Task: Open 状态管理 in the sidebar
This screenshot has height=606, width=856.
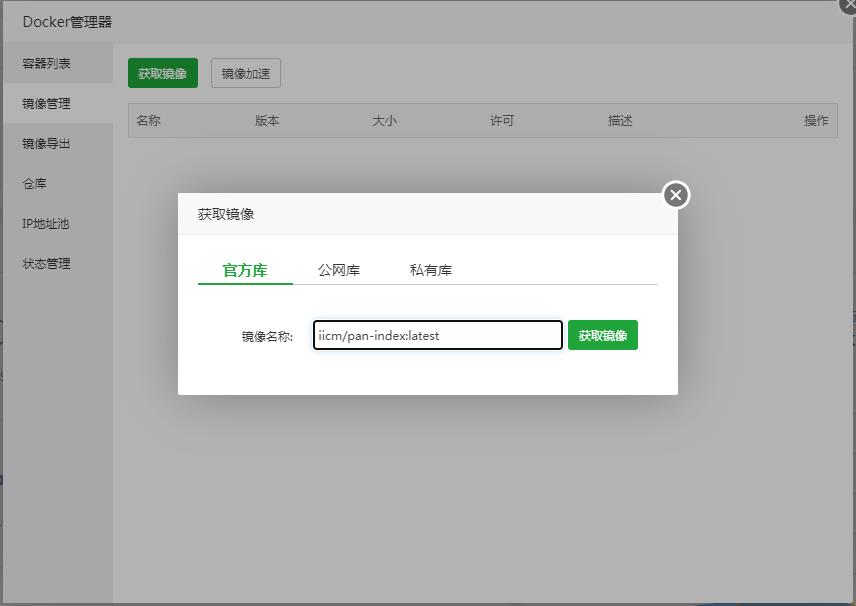Action: tap(47, 264)
